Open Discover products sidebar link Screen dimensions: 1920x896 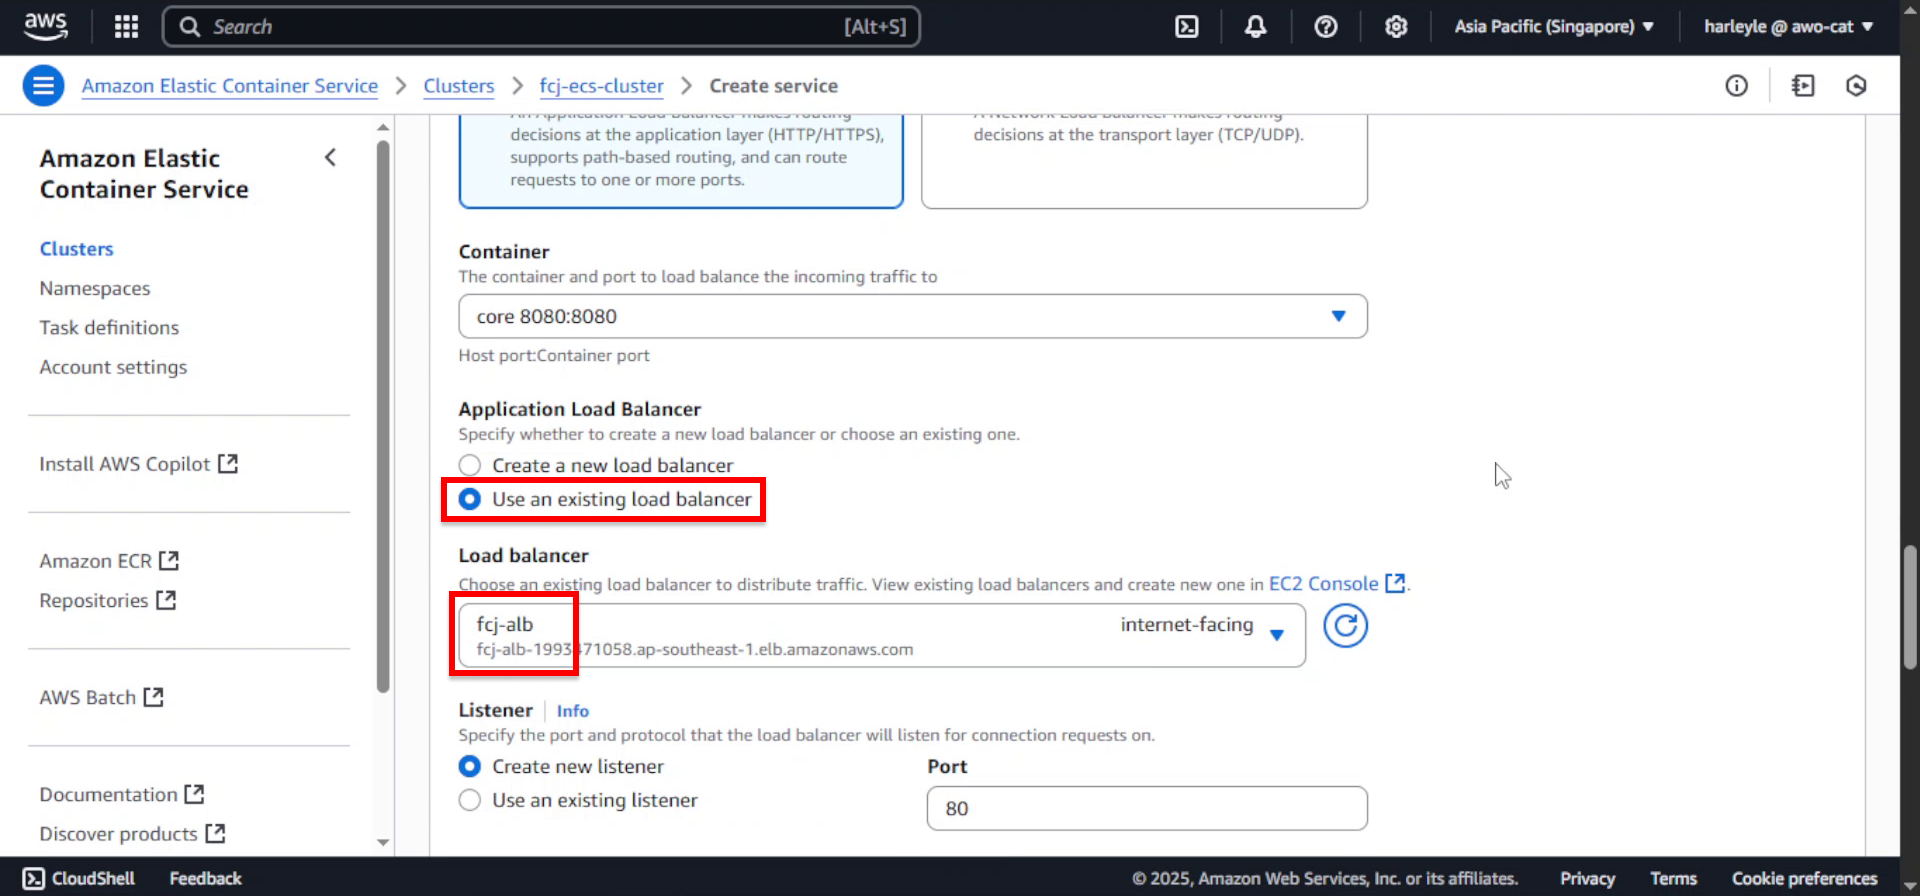(x=119, y=833)
